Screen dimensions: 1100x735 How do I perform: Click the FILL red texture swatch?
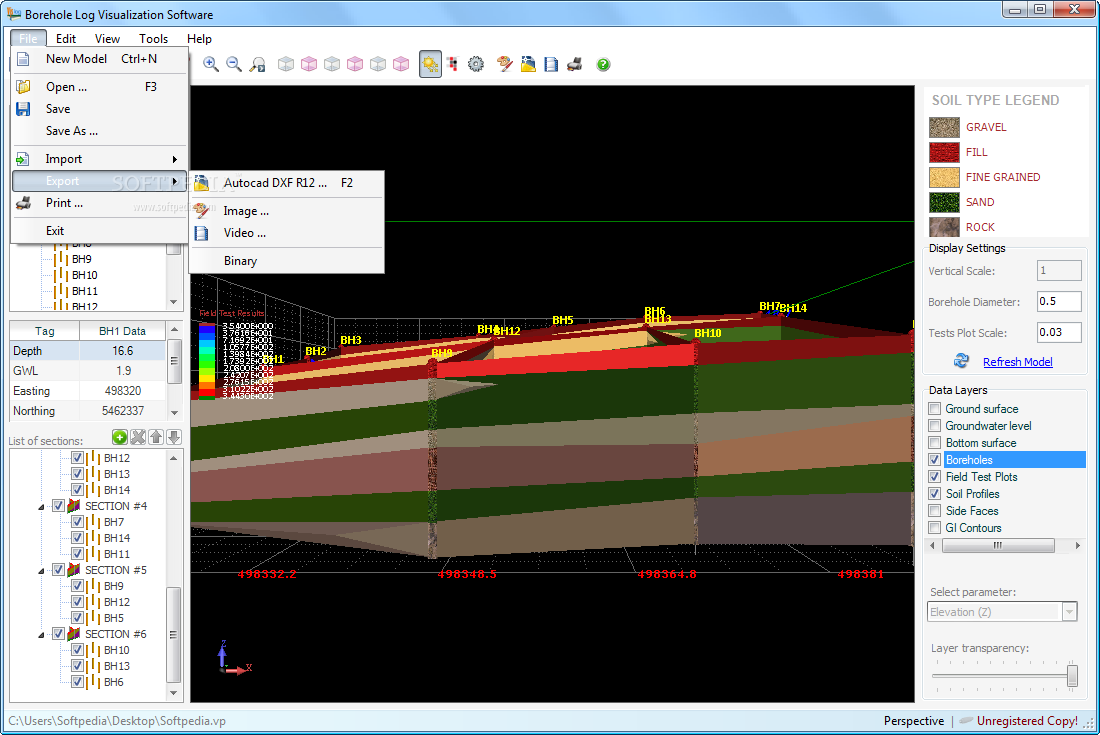click(x=944, y=152)
